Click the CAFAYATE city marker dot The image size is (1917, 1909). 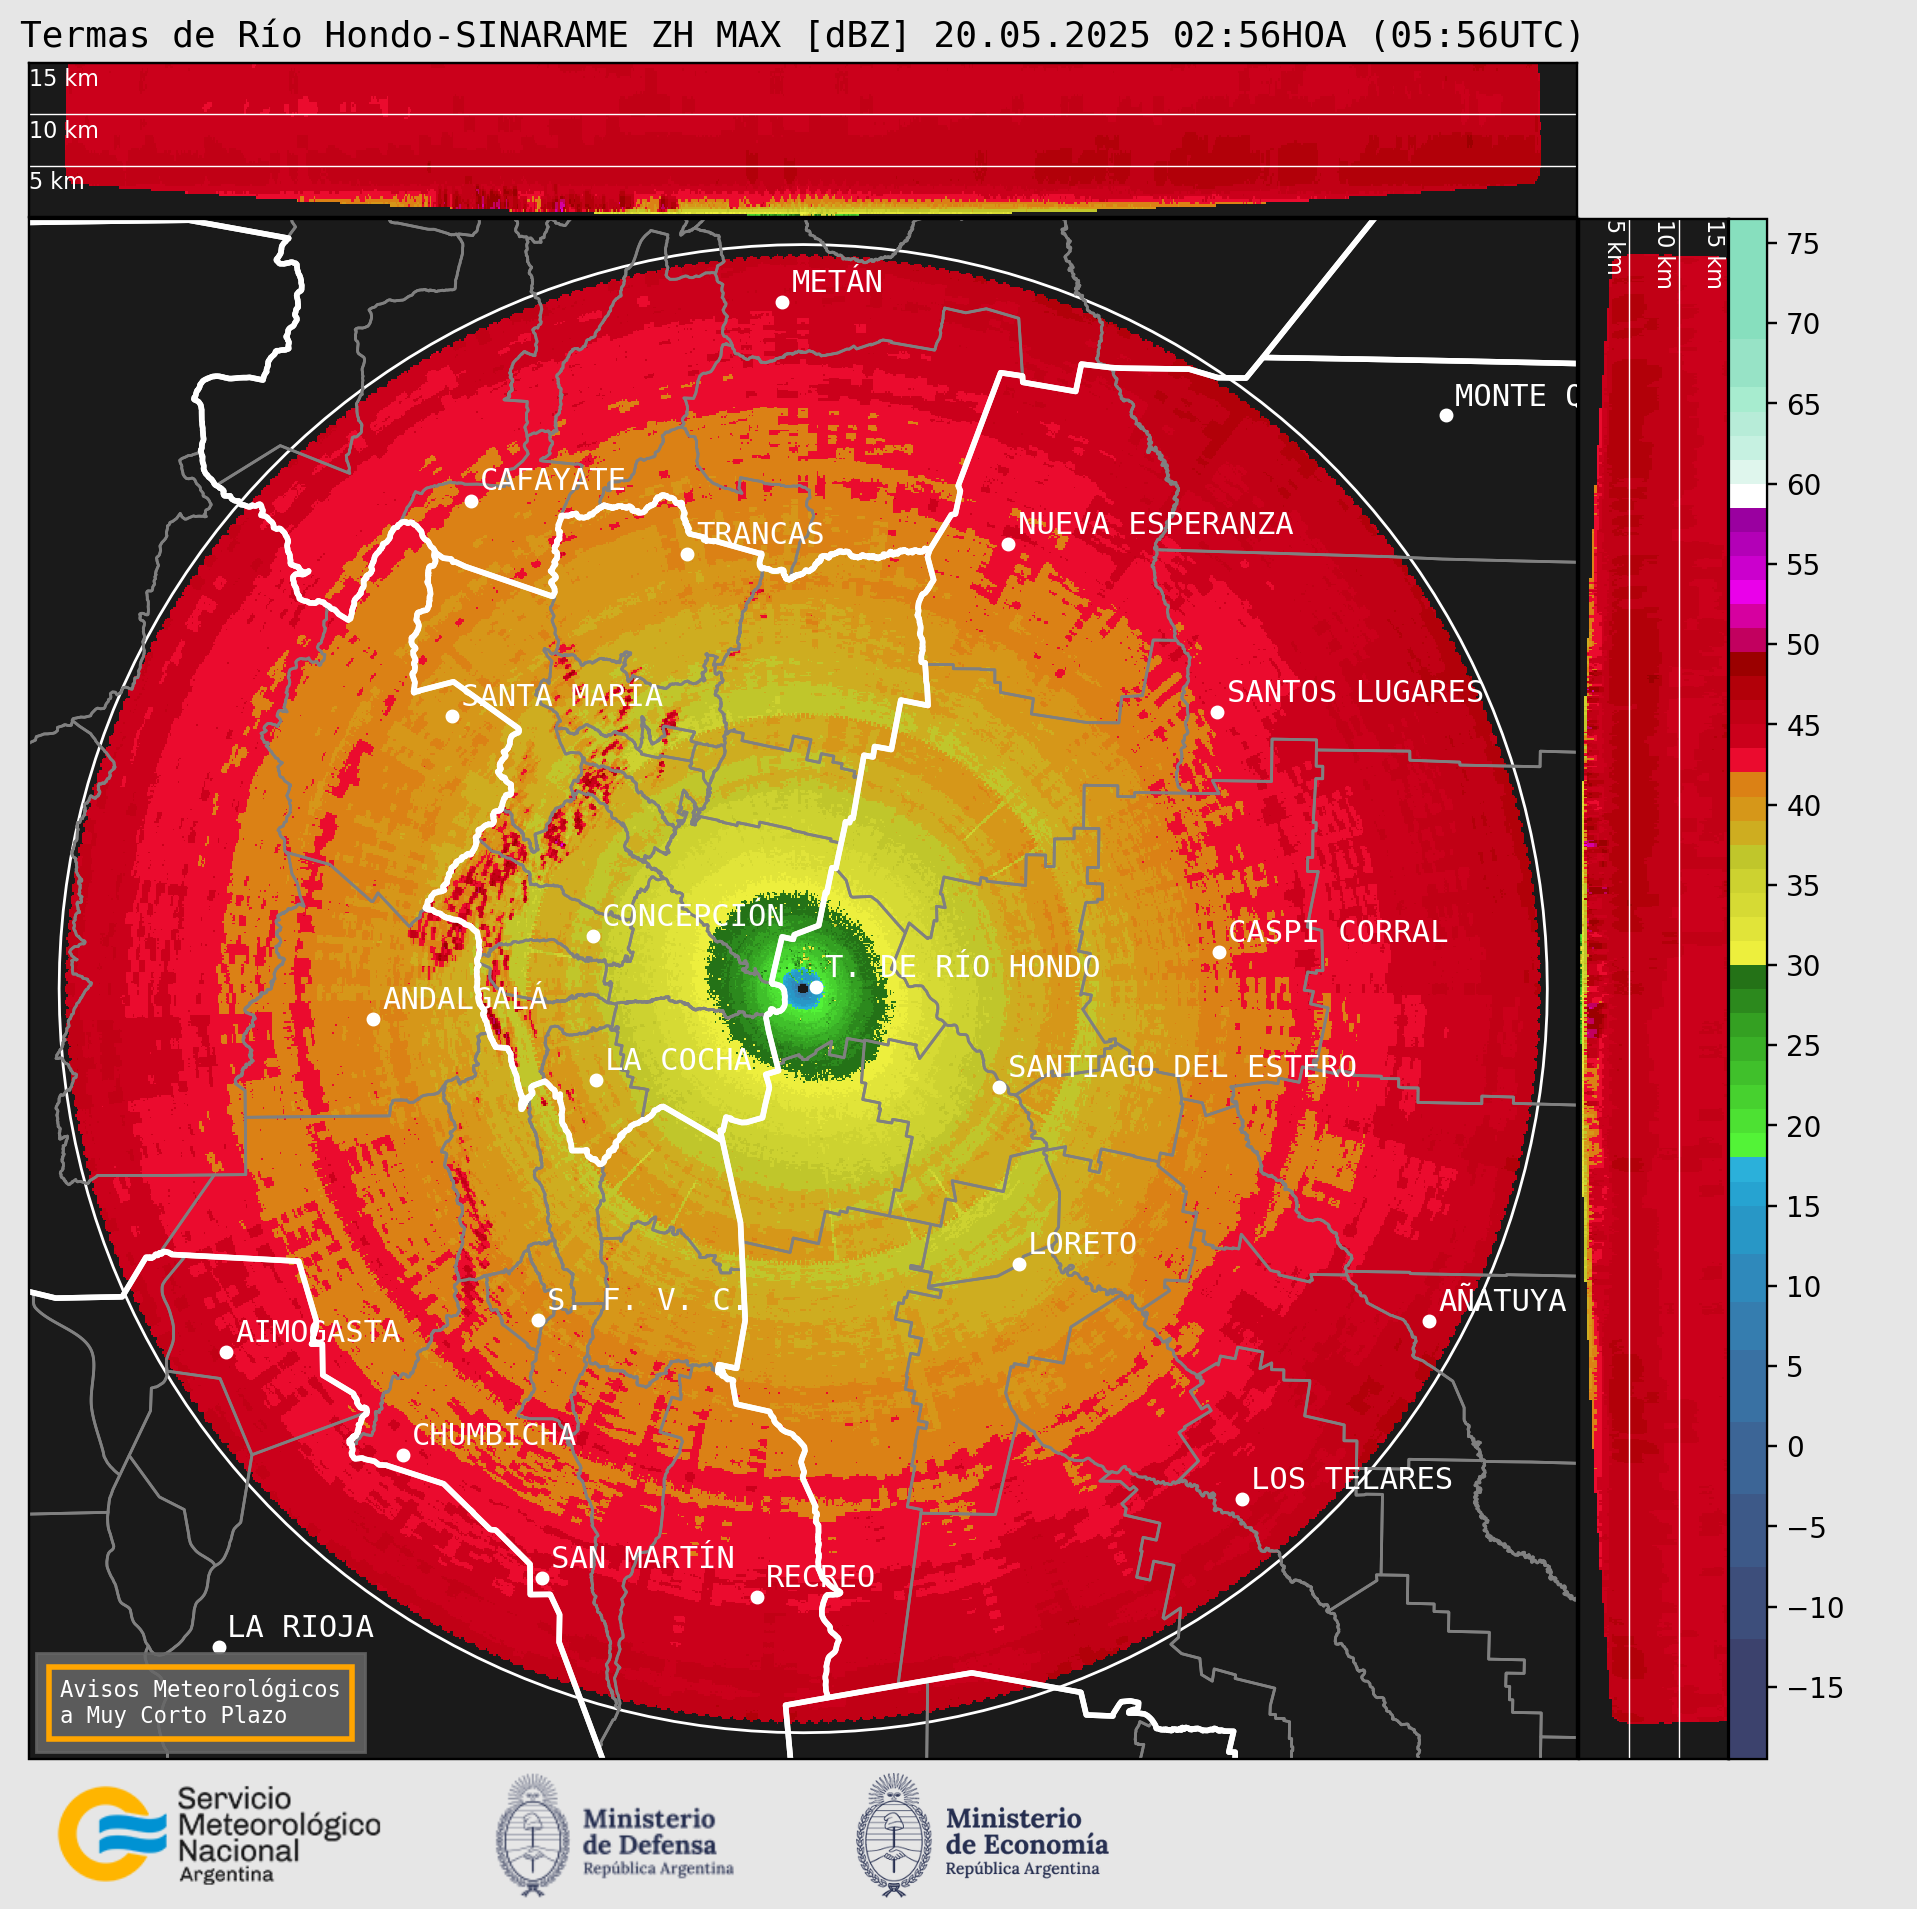tap(471, 501)
